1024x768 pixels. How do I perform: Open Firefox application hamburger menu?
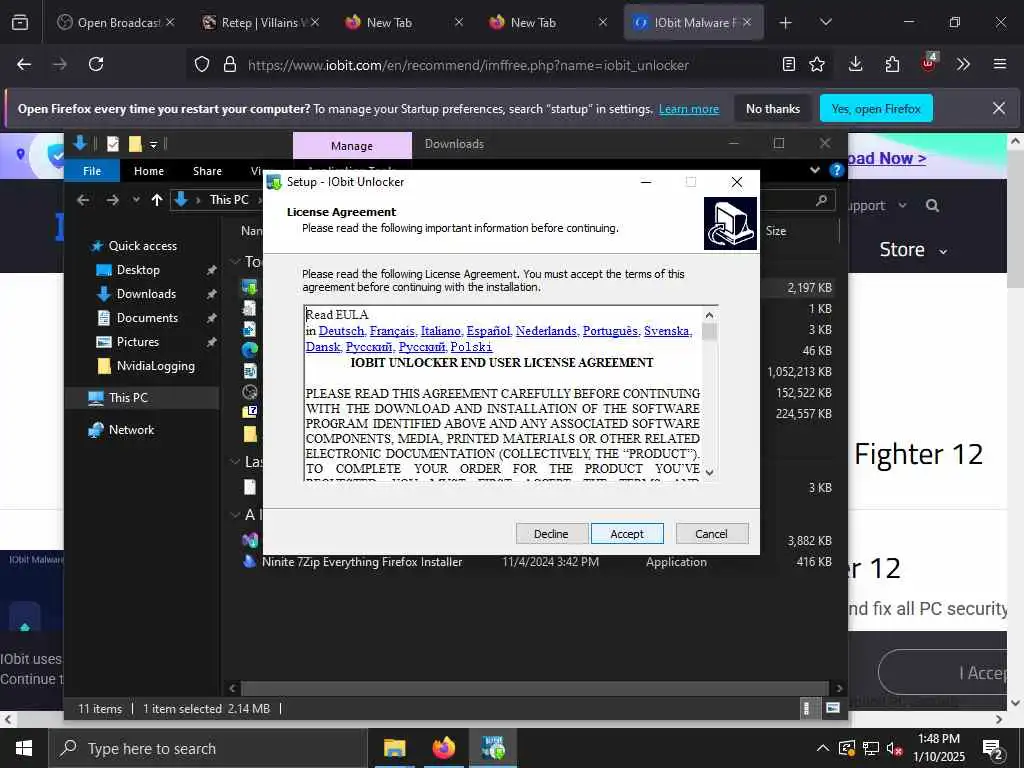tap(999, 64)
